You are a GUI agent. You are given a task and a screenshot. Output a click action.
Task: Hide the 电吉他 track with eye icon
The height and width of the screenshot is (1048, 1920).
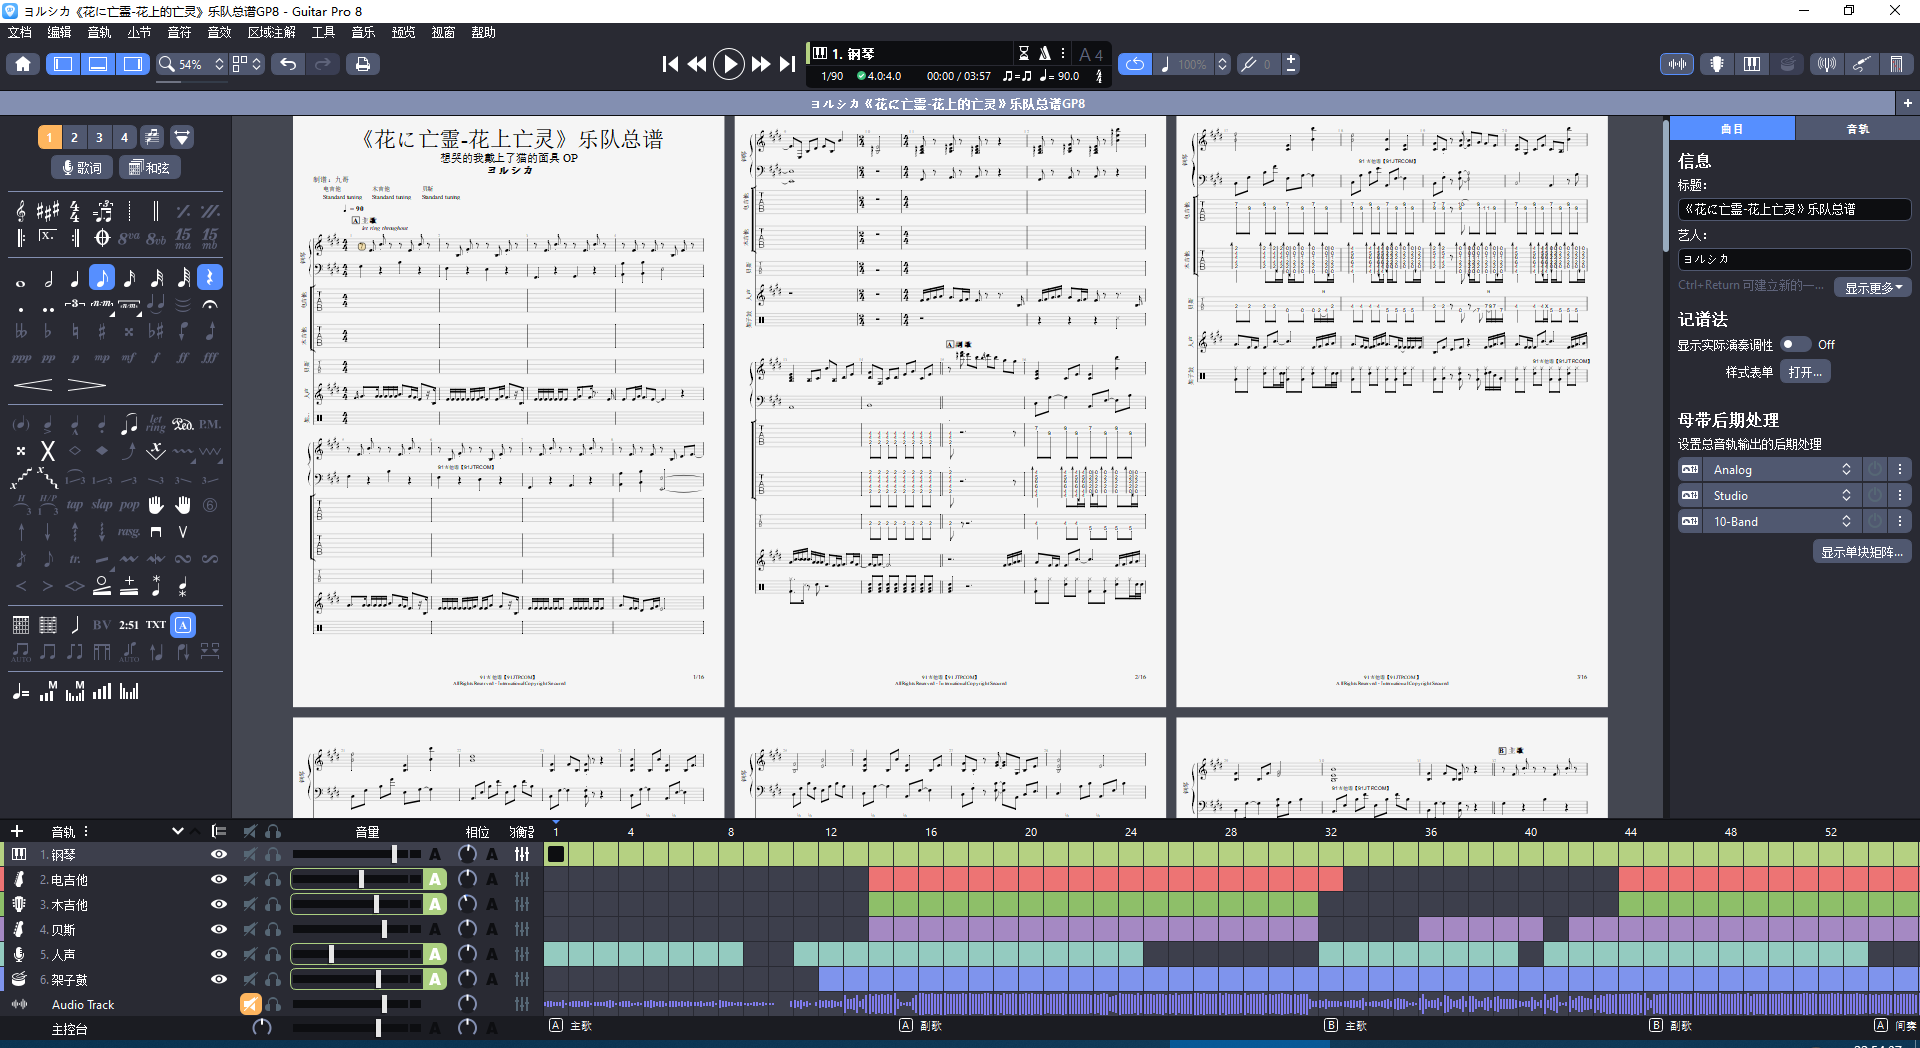[x=219, y=879]
